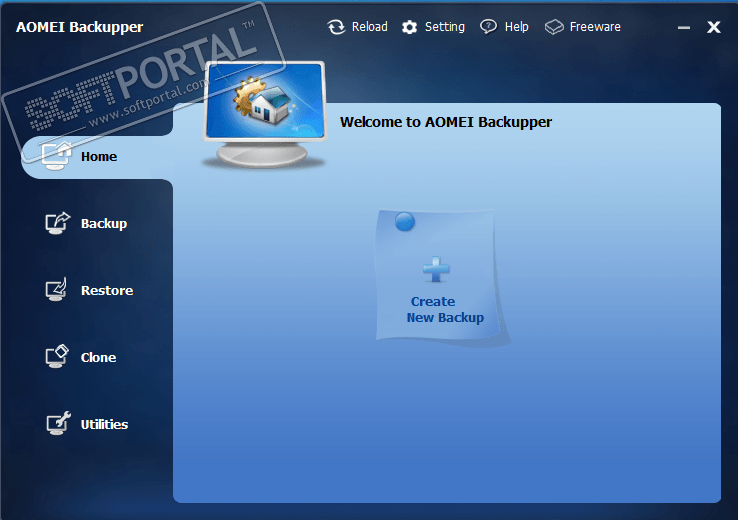Click the Help text label
Screen dimensions: 738x520
517,27
